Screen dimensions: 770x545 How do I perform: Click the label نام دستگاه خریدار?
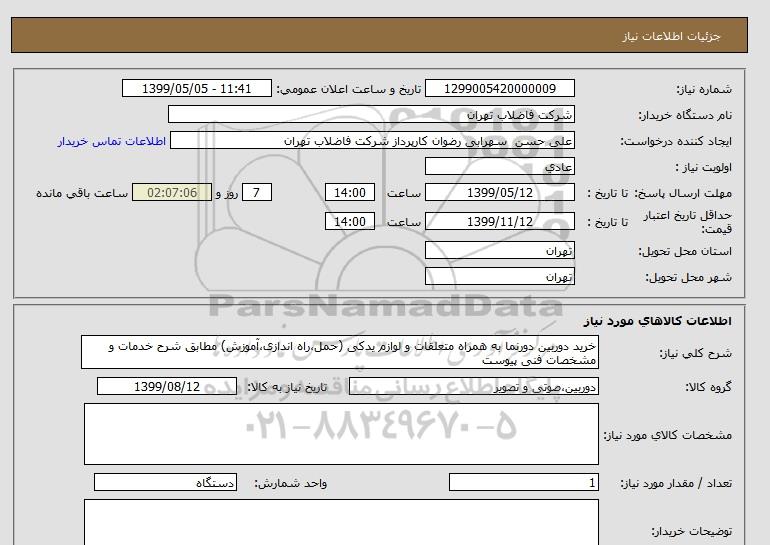click(x=685, y=115)
